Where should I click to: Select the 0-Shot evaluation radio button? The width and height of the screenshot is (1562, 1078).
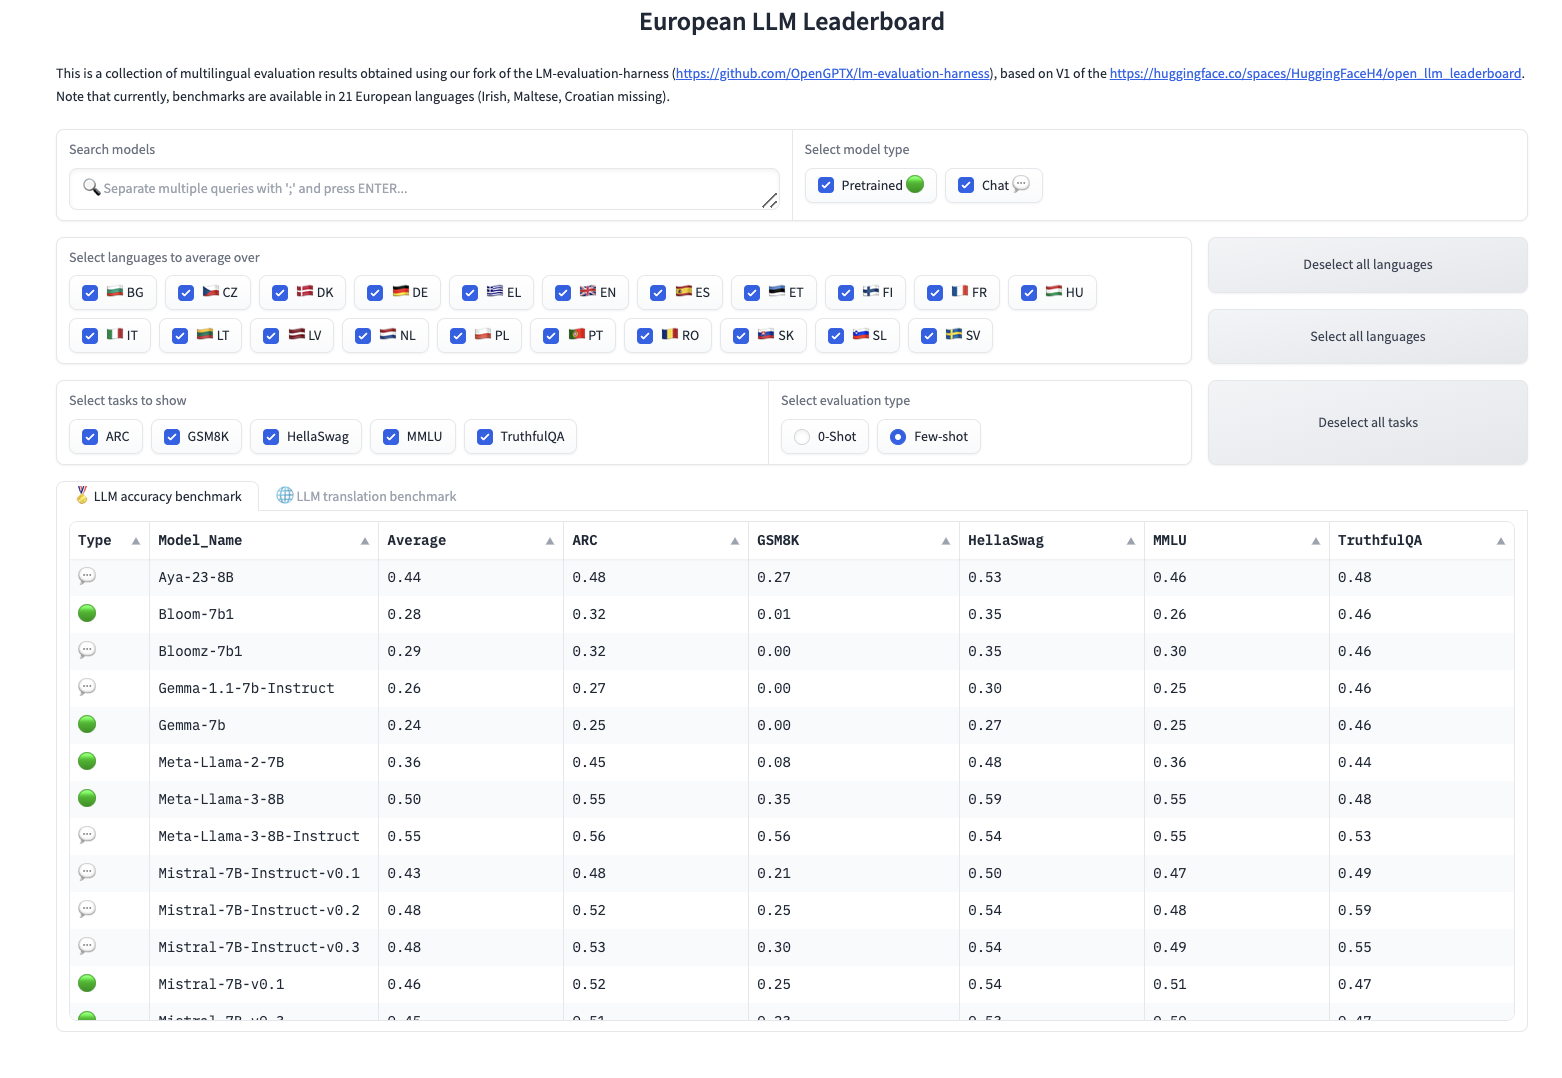click(x=802, y=437)
